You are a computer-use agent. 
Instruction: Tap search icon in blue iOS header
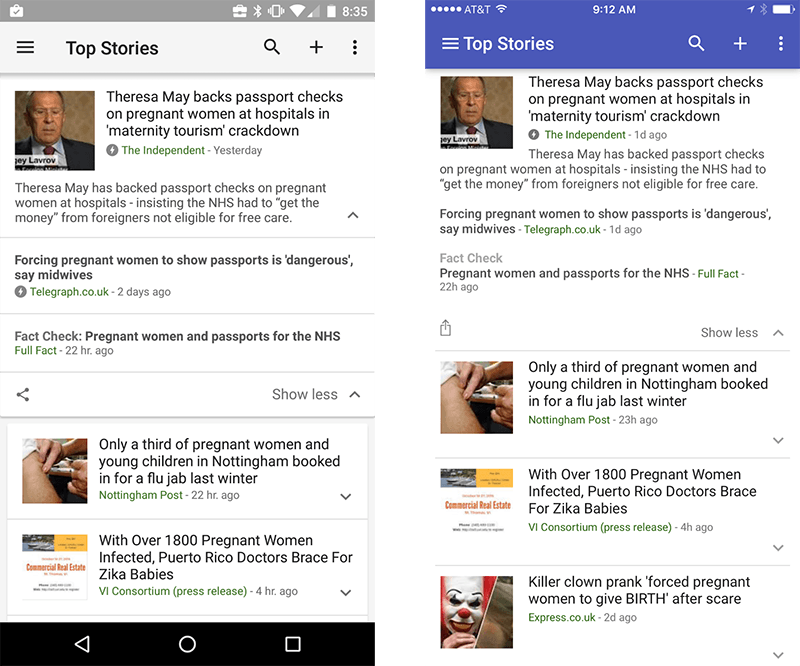pos(697,43)
